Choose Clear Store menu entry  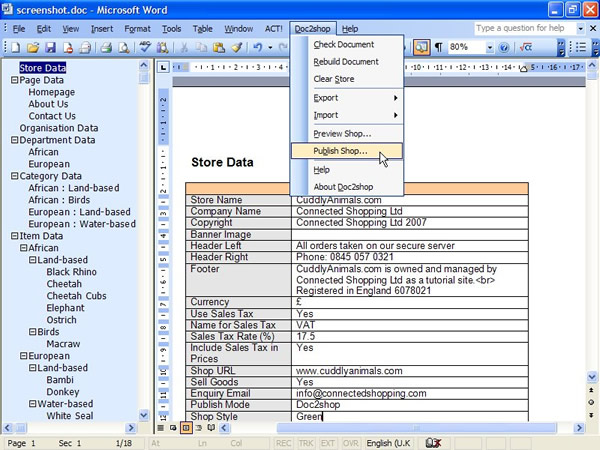pos(347,79)
